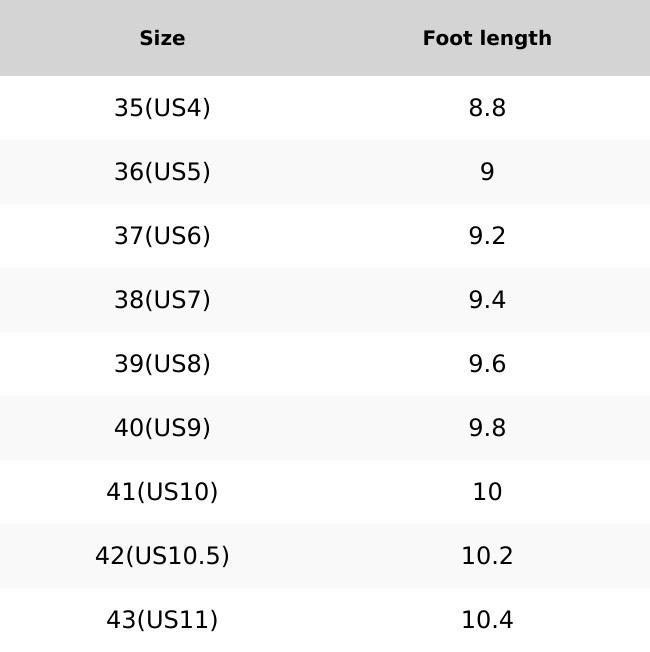The width and height of the screenshot is (650, 652).
Task: Select the 36(US5) size cell
Action: pyautogui.click(x=162, y=172)
